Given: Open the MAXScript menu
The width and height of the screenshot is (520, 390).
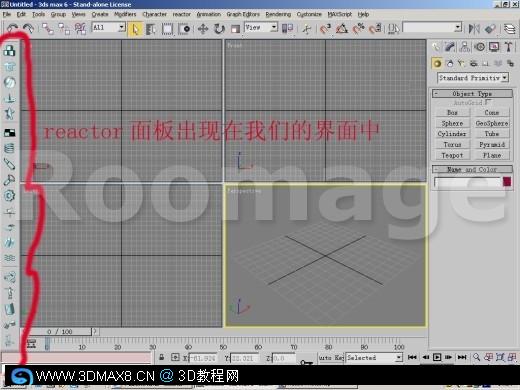Looking at the screenshot, I should (x=339, y=14).
